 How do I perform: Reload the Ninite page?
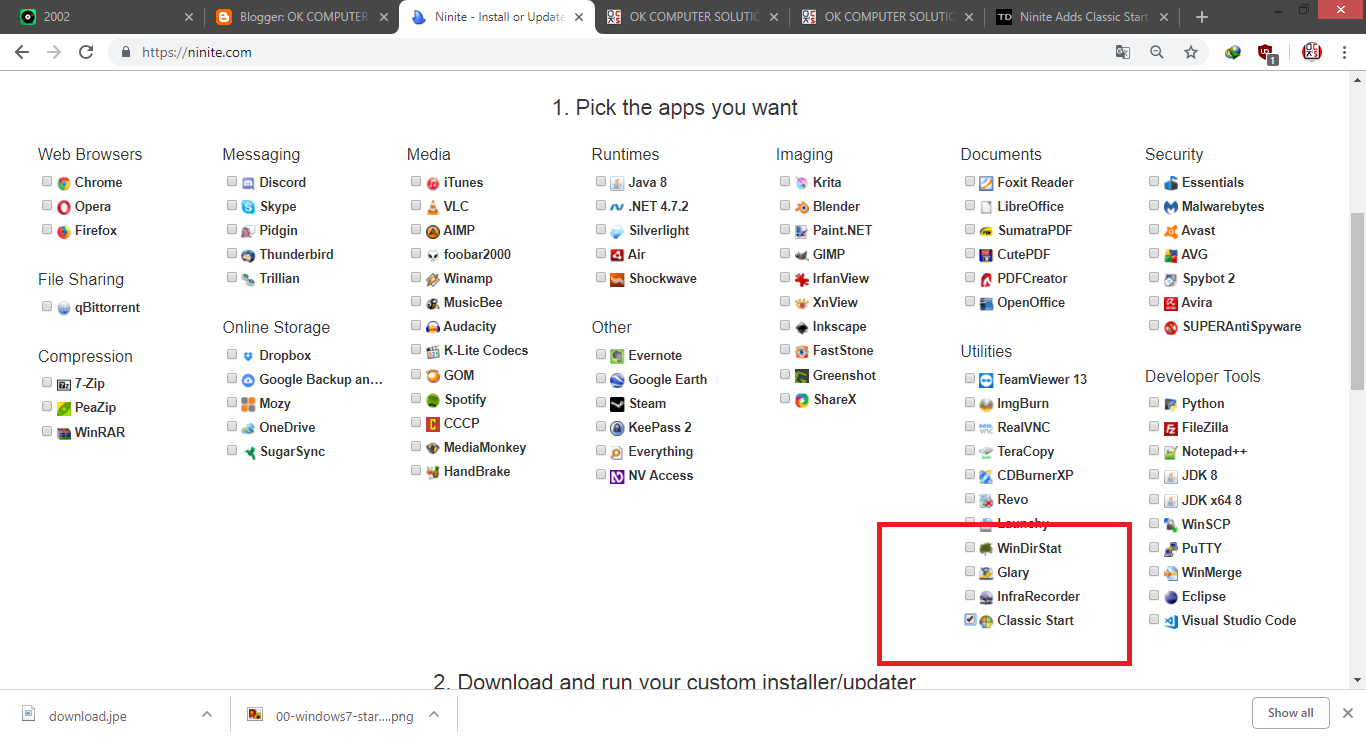coord(86,52)
